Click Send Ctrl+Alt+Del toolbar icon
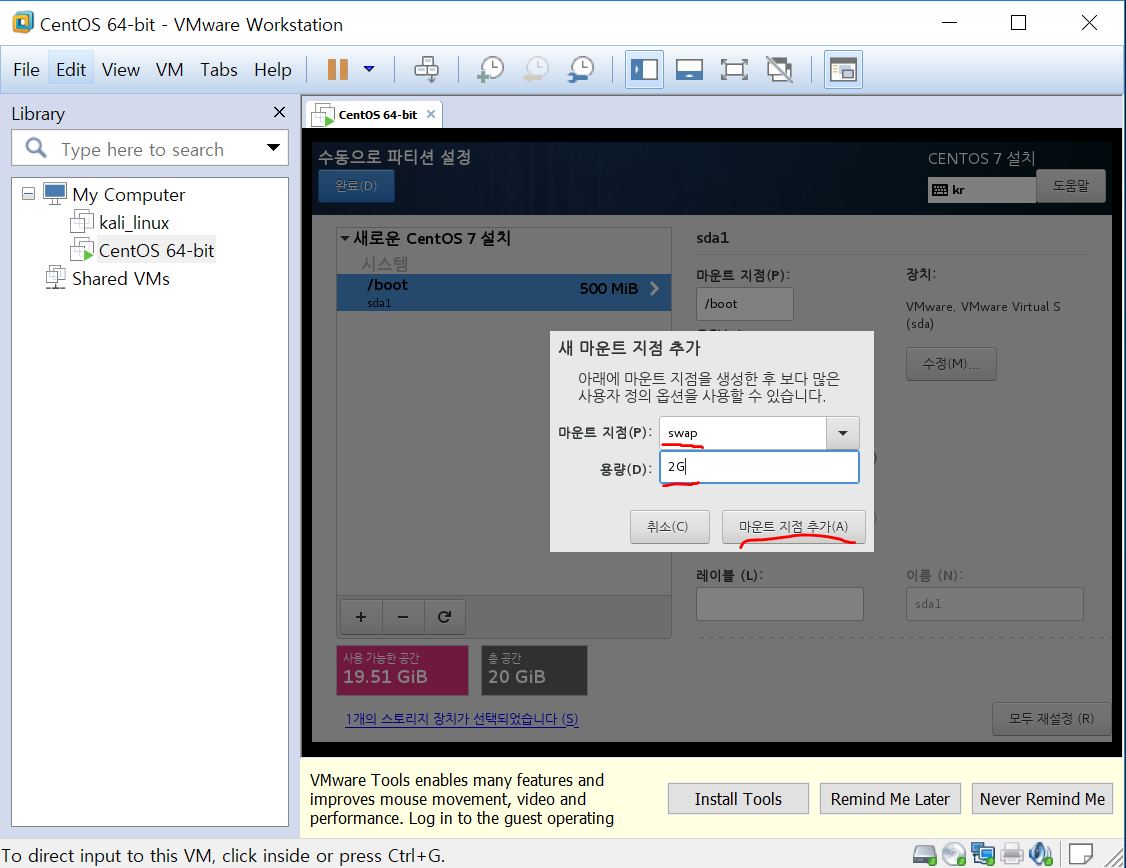This screenshot has height=868, width=1126. (427, 70)
